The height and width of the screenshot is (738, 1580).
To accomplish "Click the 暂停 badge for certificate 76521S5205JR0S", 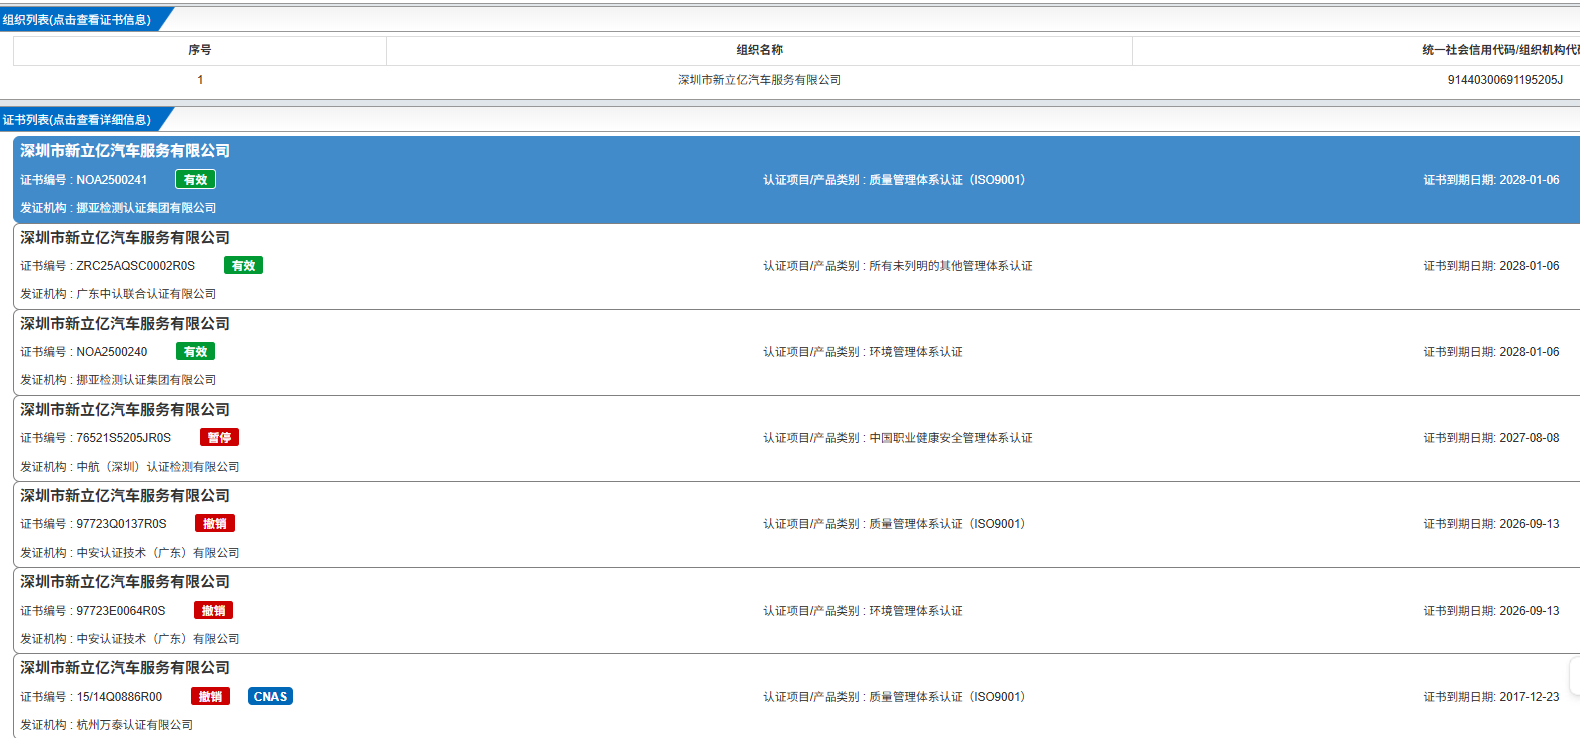I will click(x=219, y=438).
